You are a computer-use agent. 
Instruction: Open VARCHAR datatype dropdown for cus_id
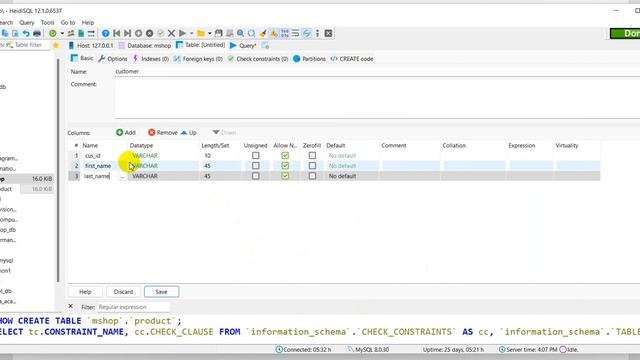pos(145,156)
